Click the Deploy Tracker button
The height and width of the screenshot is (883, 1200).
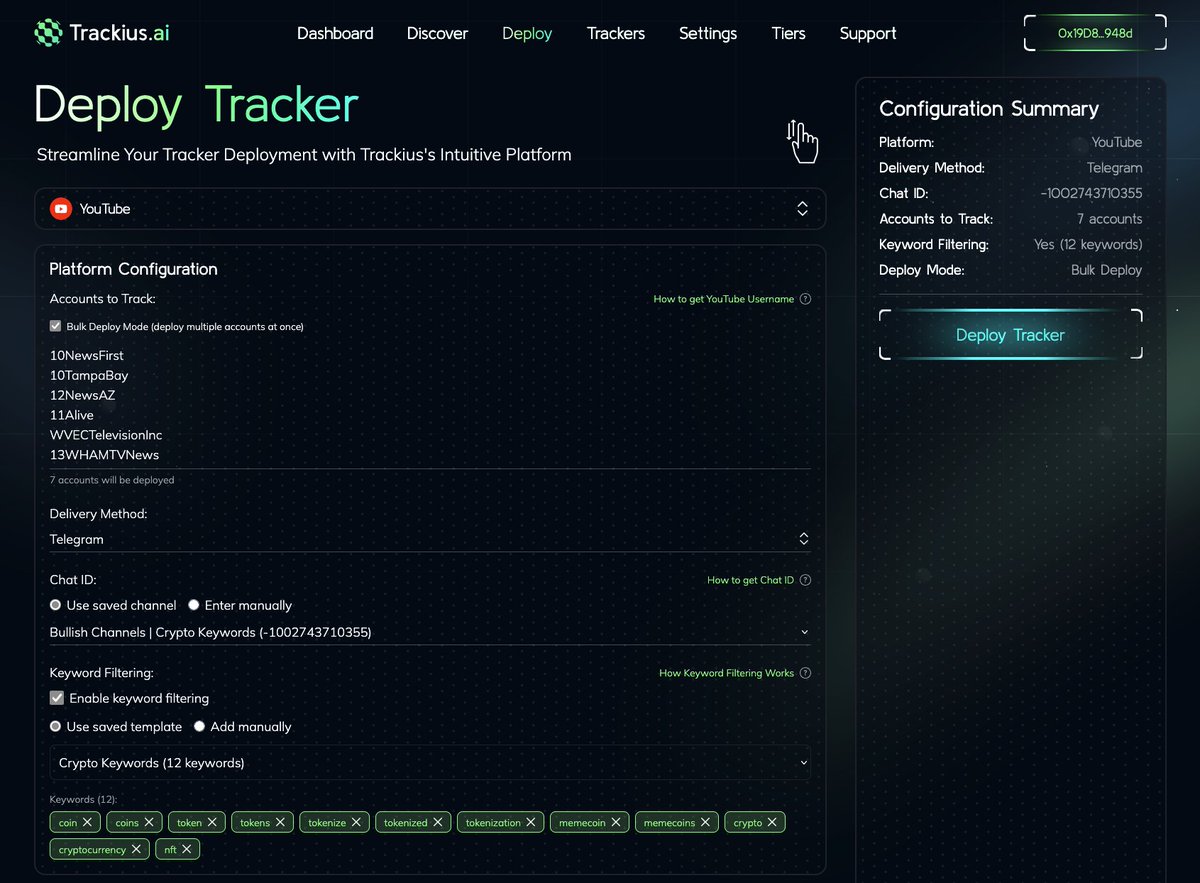point(1010,335)
